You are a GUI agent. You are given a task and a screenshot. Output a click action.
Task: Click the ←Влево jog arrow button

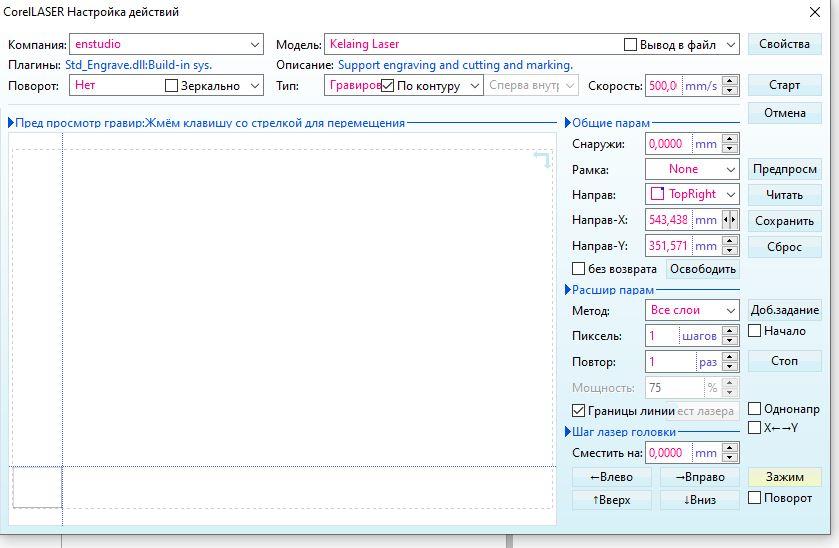pyautogui.click(x=611, y=478)
